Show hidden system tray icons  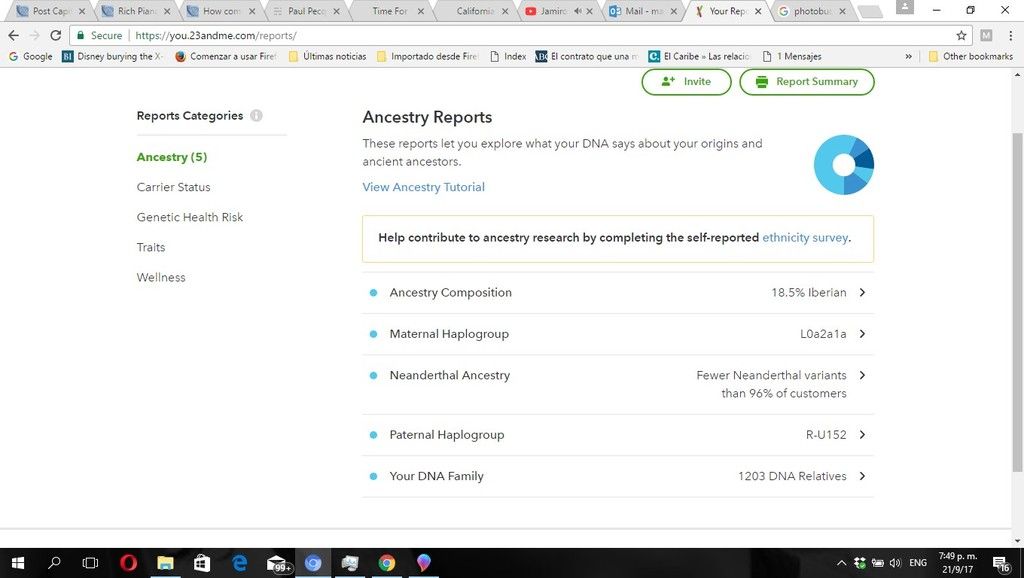point(841,562)
